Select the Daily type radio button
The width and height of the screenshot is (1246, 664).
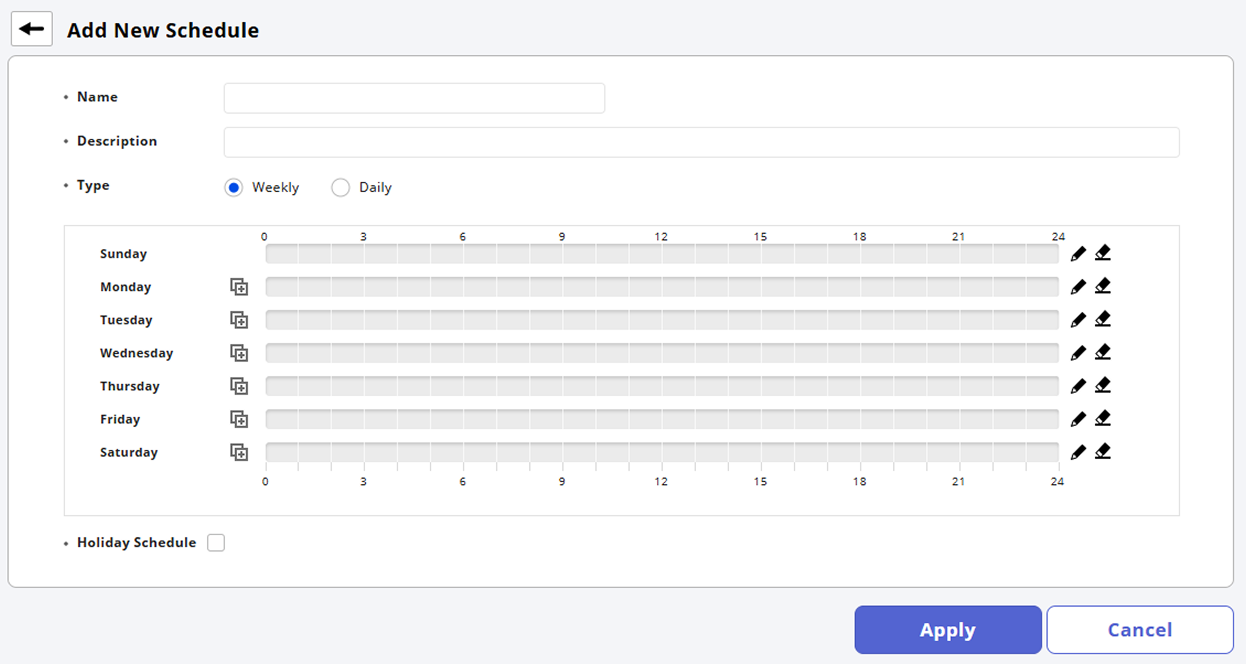point(341,187)
